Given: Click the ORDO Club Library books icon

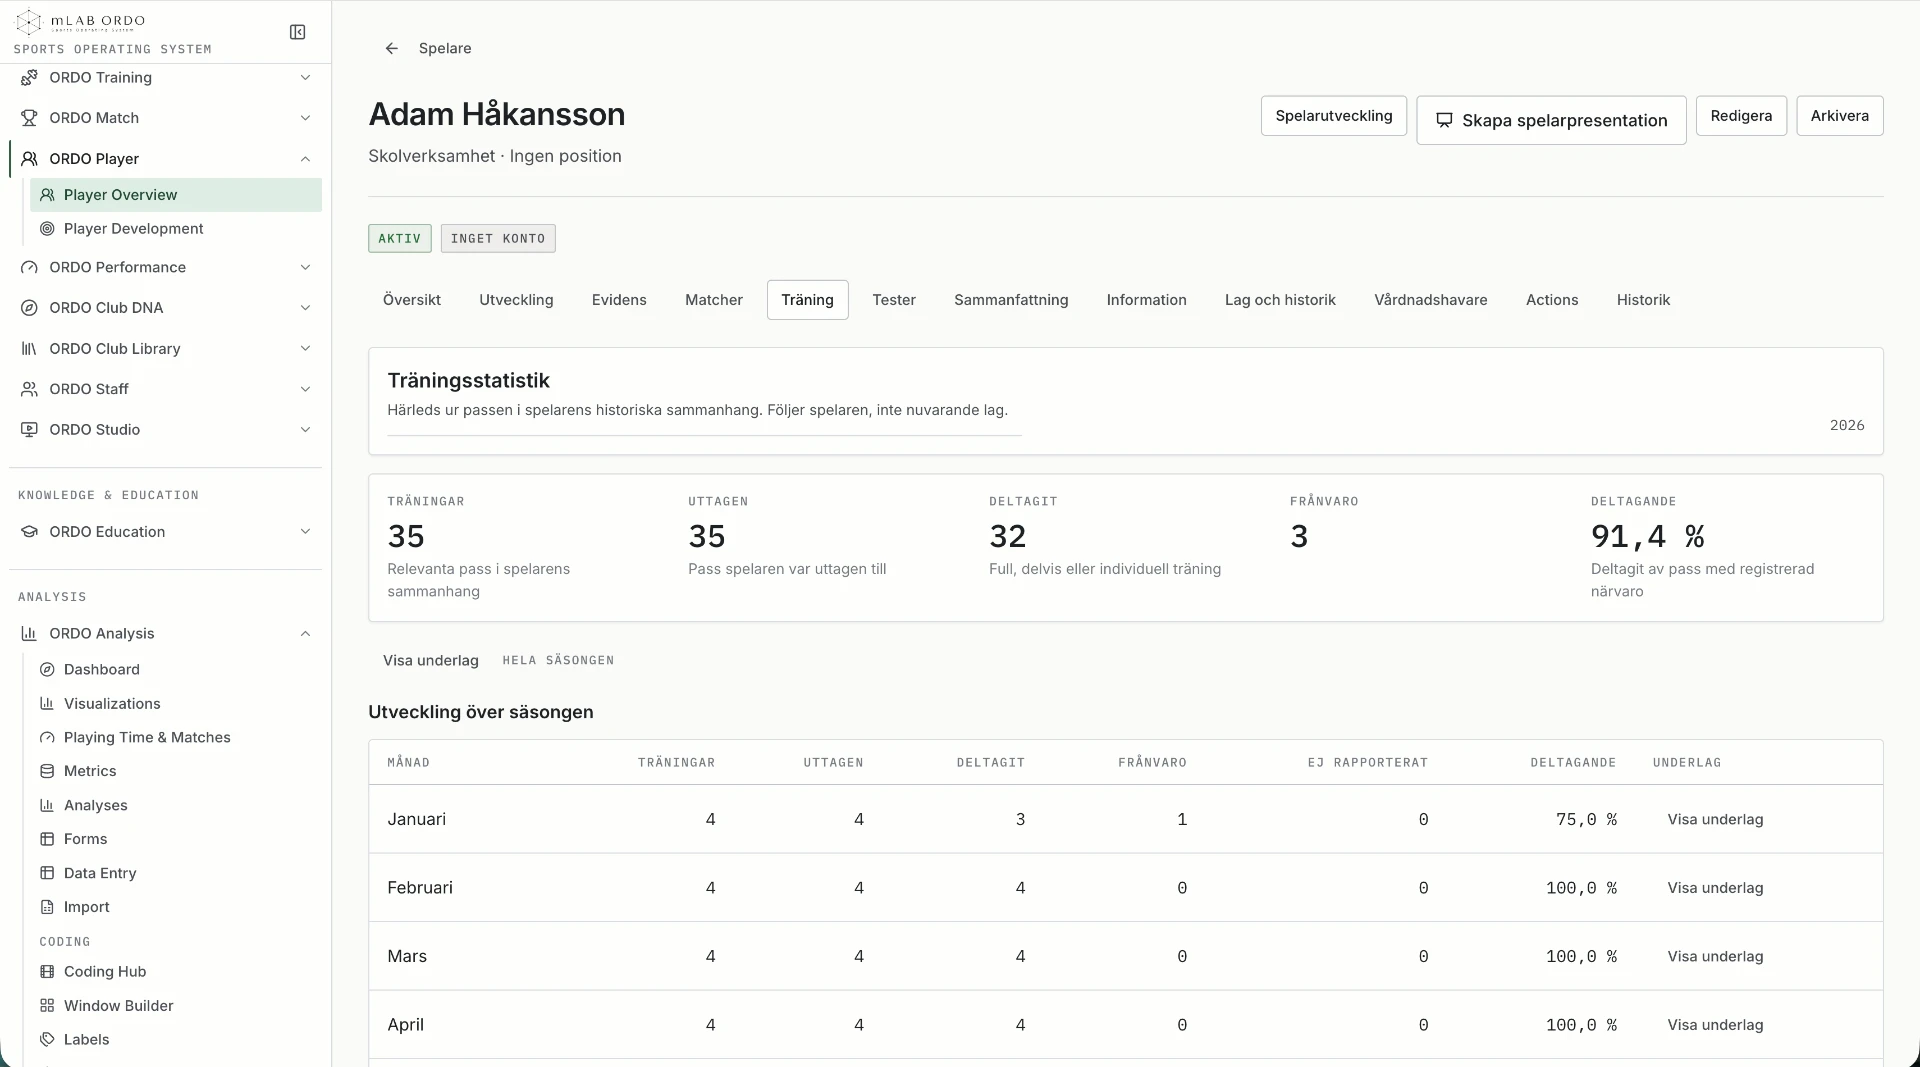Looking at the screenshot, I should (30, 349).
